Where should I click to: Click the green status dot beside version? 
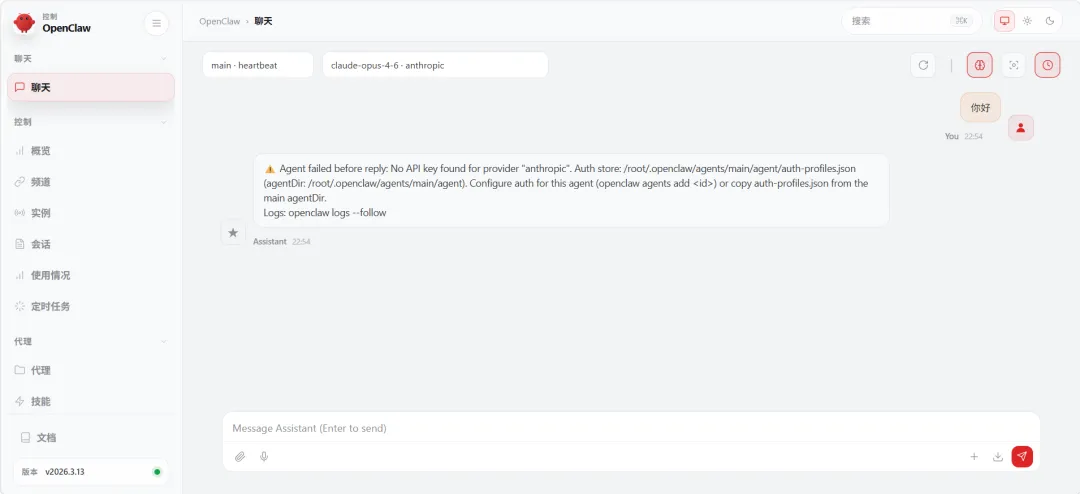[157, 472]
